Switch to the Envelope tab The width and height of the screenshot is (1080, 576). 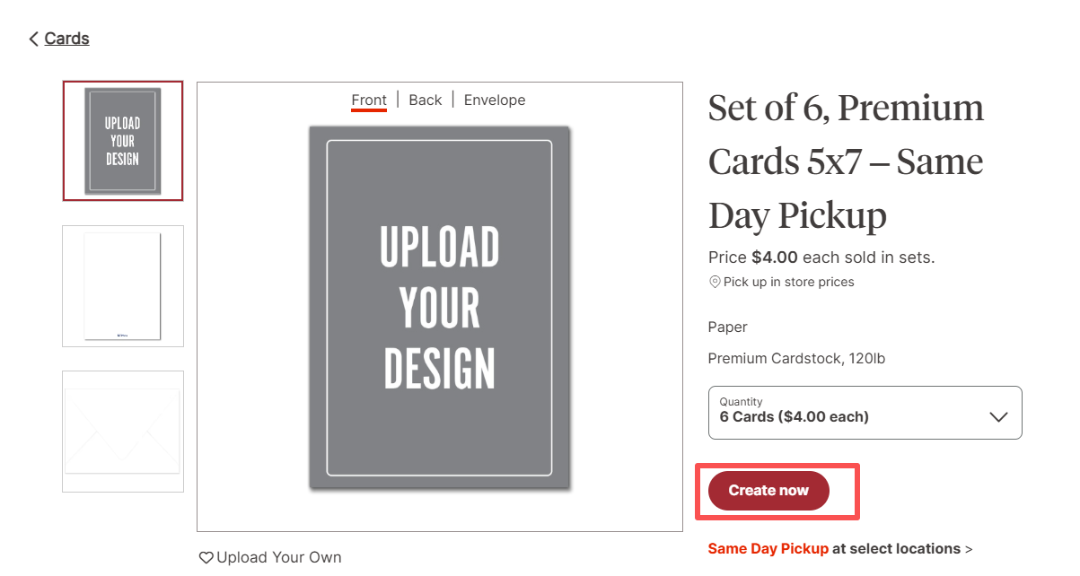(494, 100)
